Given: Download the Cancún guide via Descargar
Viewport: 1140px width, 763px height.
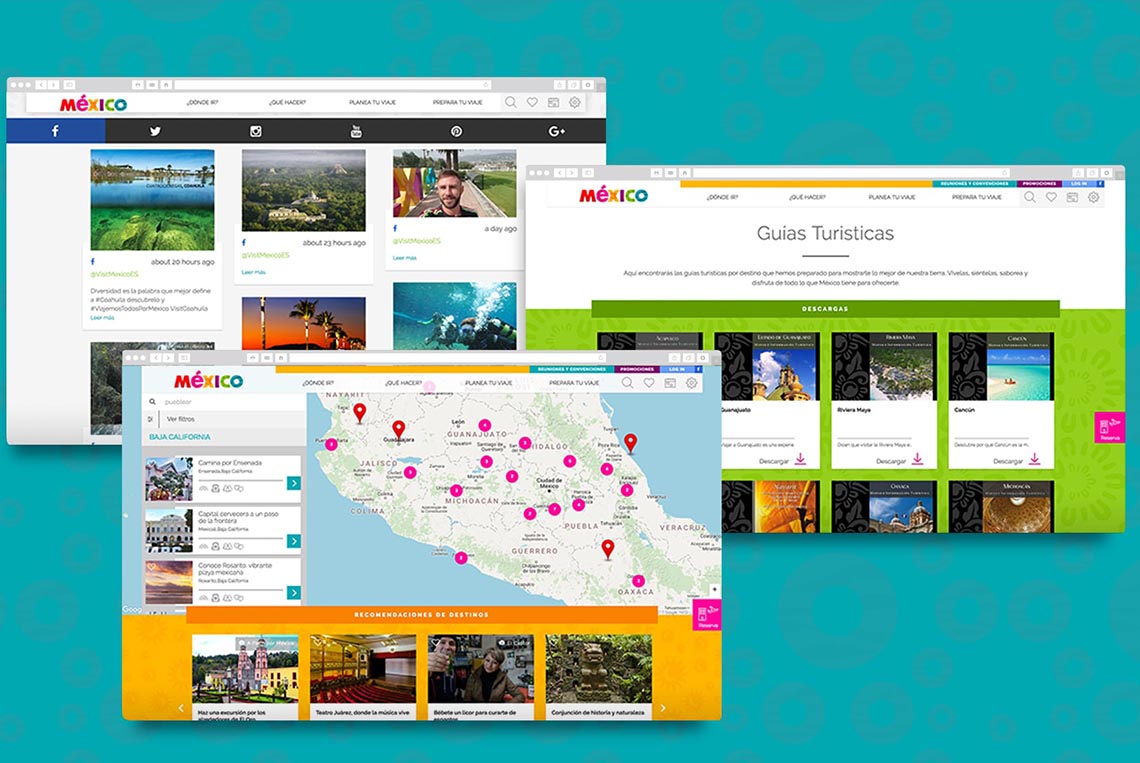Looking at the screenshot, I should pyautogui.click(x=1008, y=461).
